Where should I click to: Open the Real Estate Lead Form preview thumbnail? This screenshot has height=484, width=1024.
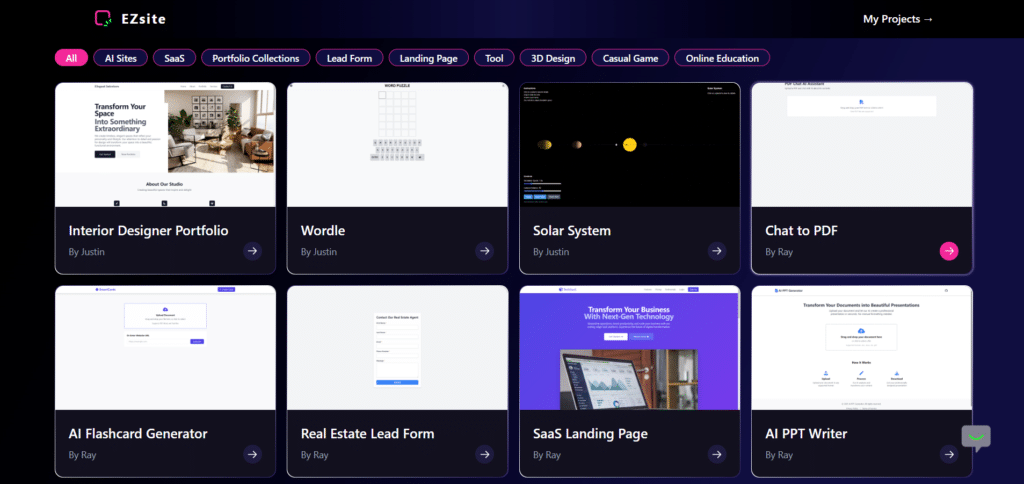397,348
